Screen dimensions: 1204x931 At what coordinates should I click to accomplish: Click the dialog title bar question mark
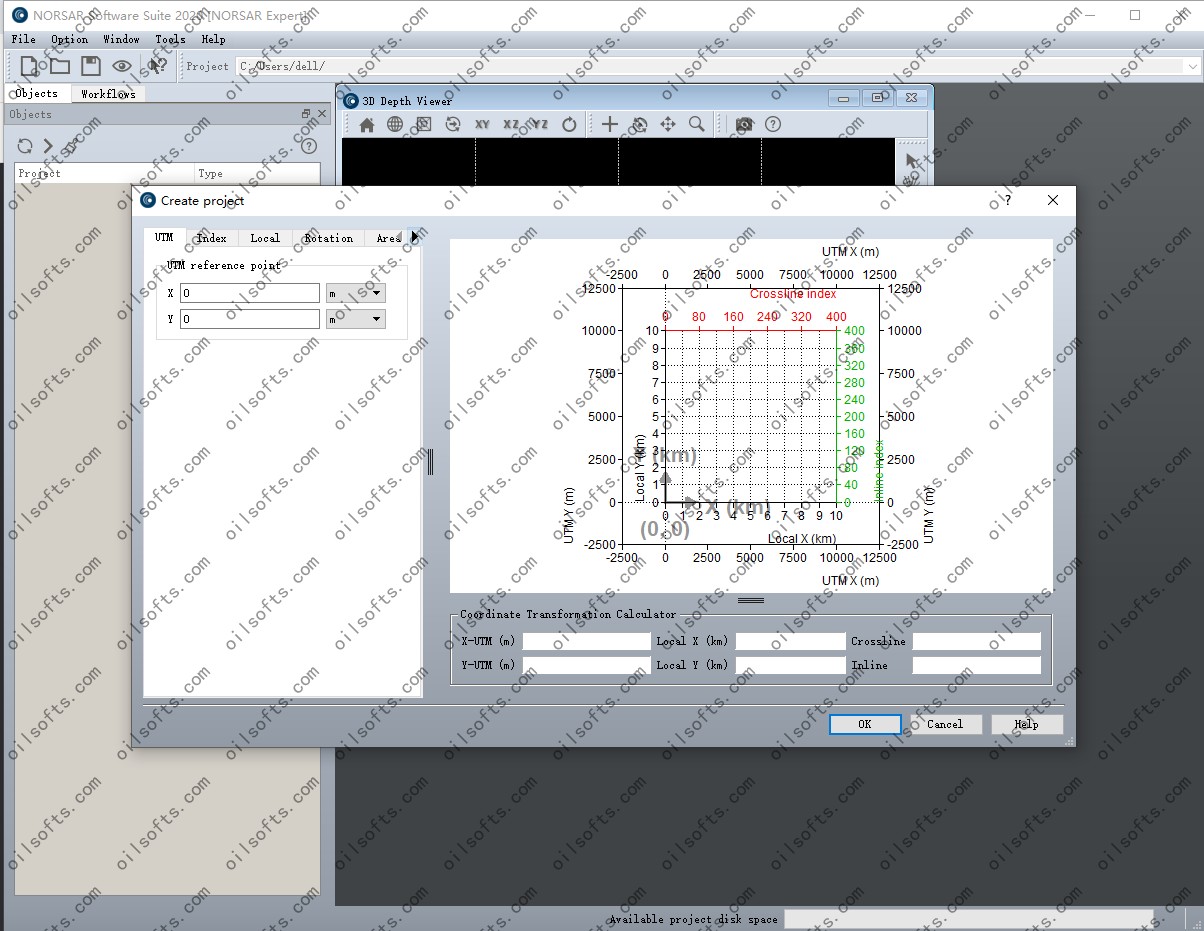[1008, 200]
